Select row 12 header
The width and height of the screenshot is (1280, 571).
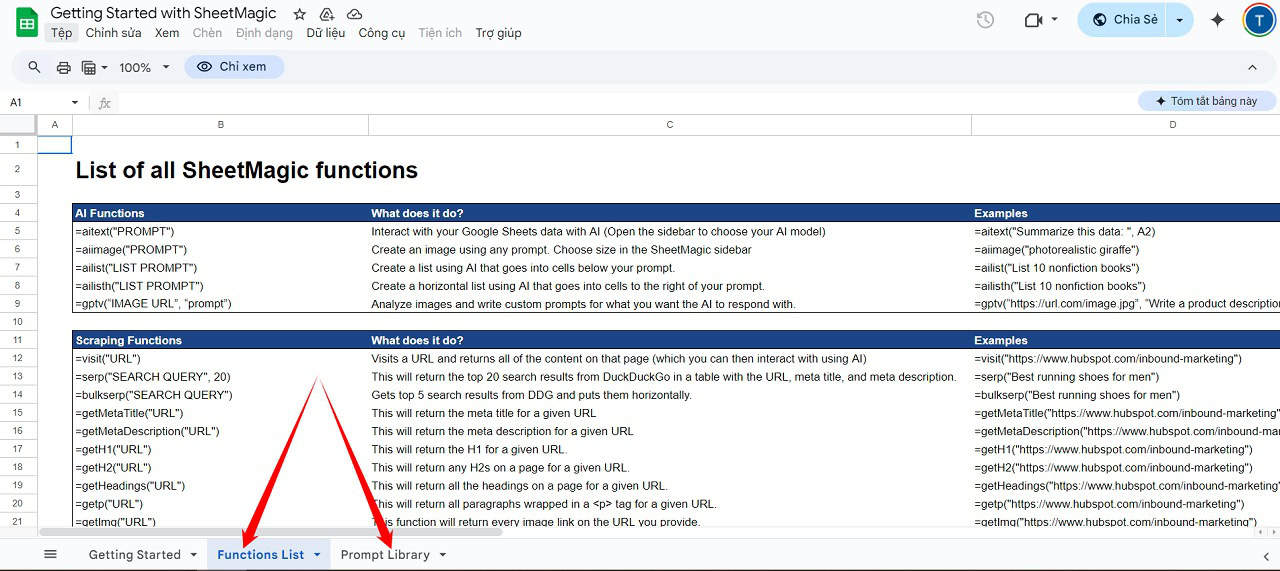click(18, 359)
